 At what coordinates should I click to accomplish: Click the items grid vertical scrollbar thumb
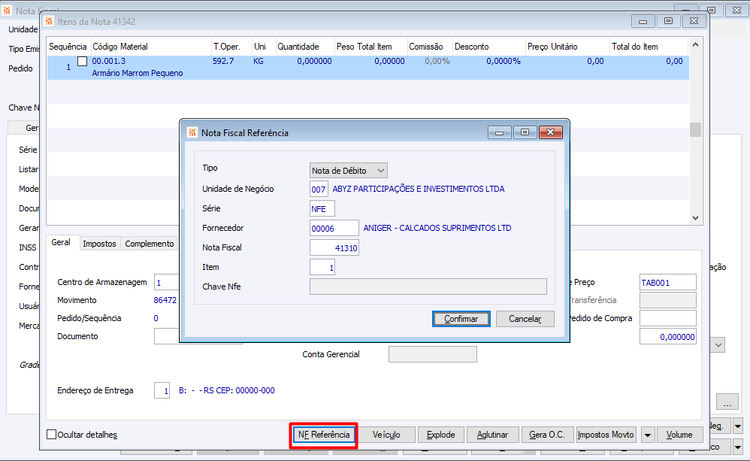[695, 130]
